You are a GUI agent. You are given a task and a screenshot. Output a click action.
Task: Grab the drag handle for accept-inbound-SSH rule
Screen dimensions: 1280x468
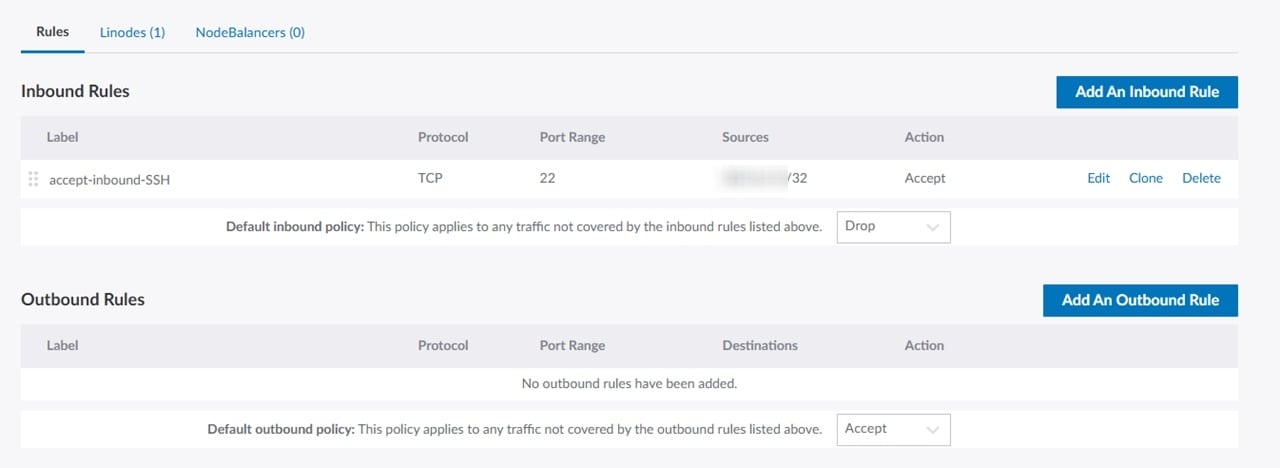tap(33, 179)
